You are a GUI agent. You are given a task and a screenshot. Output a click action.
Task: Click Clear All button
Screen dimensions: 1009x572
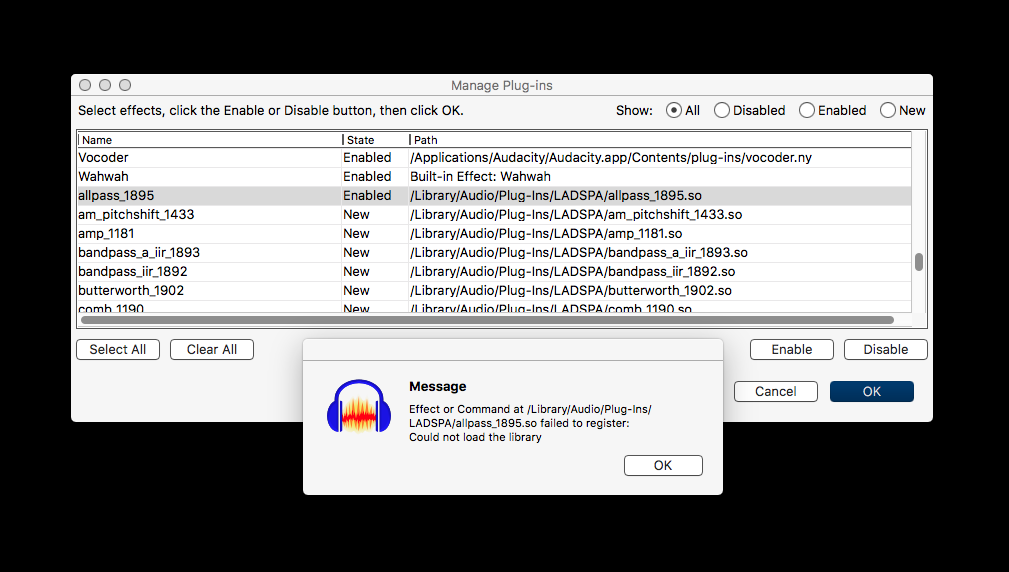point(212,349)
